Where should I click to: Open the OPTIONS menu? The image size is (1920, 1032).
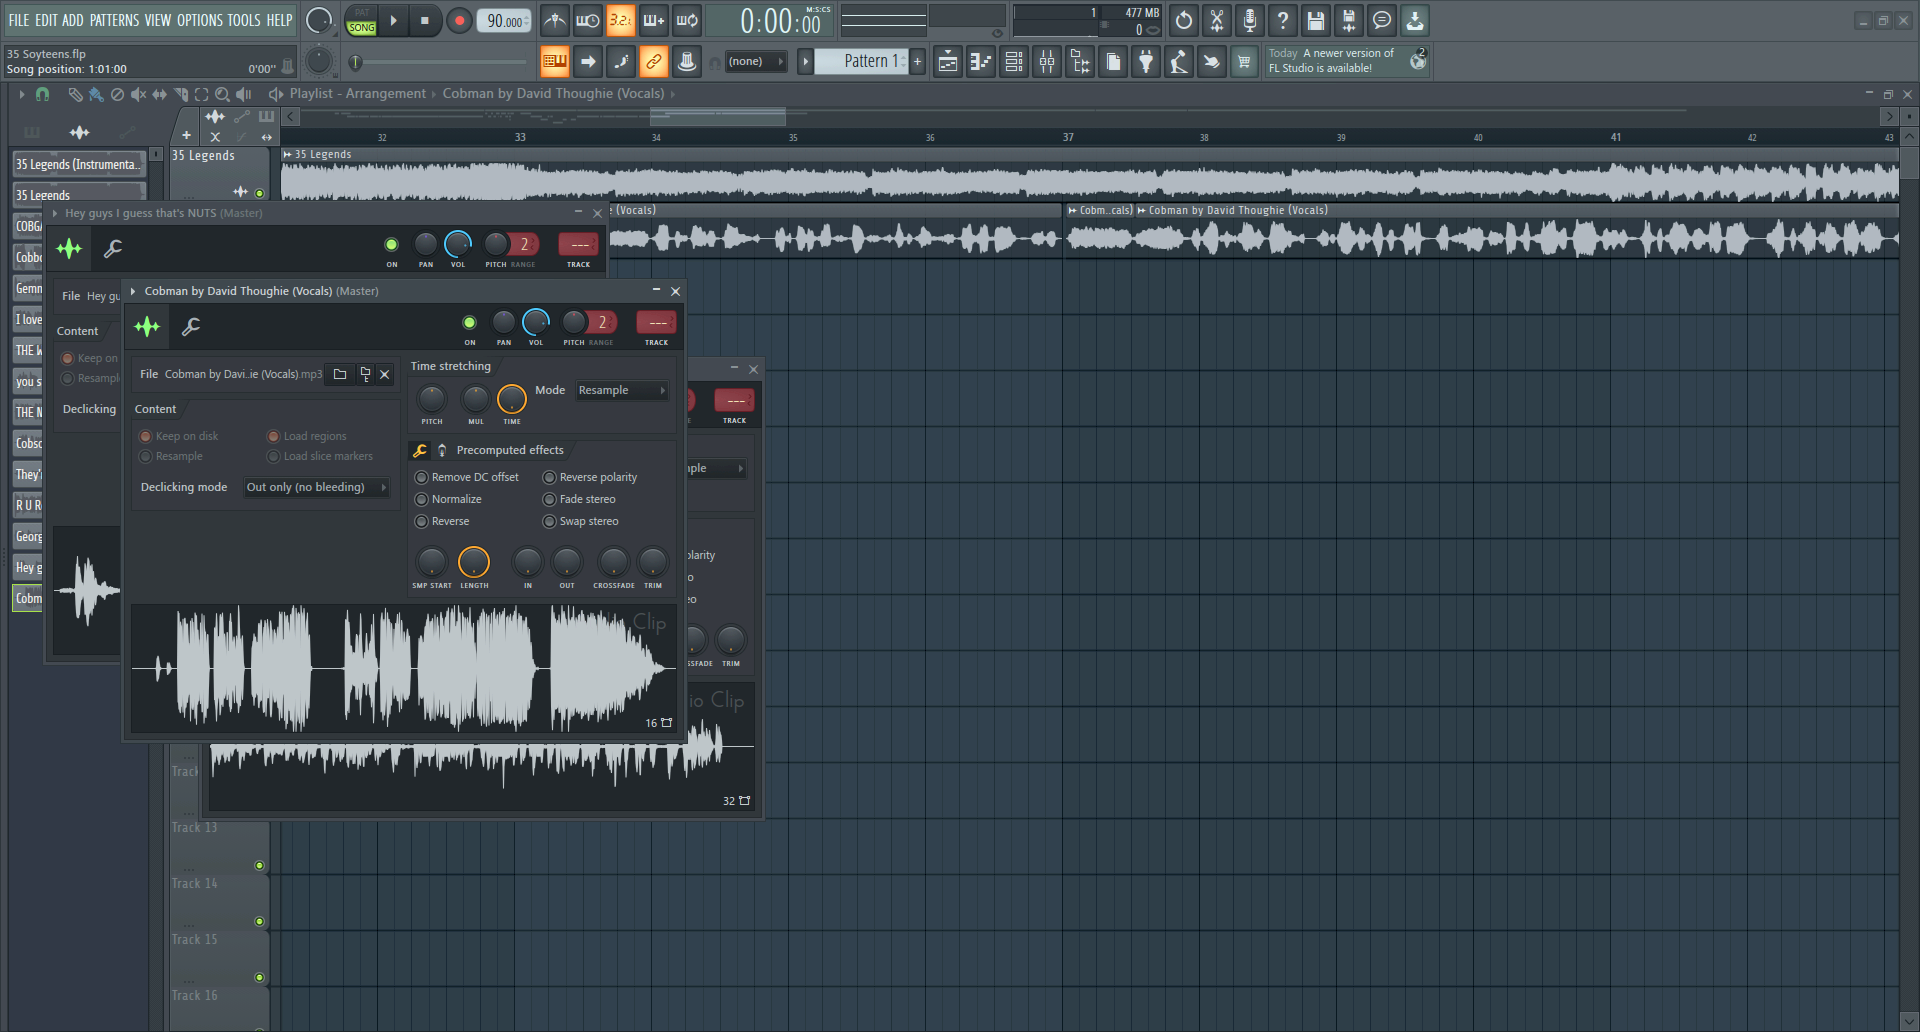coord(199,20)
